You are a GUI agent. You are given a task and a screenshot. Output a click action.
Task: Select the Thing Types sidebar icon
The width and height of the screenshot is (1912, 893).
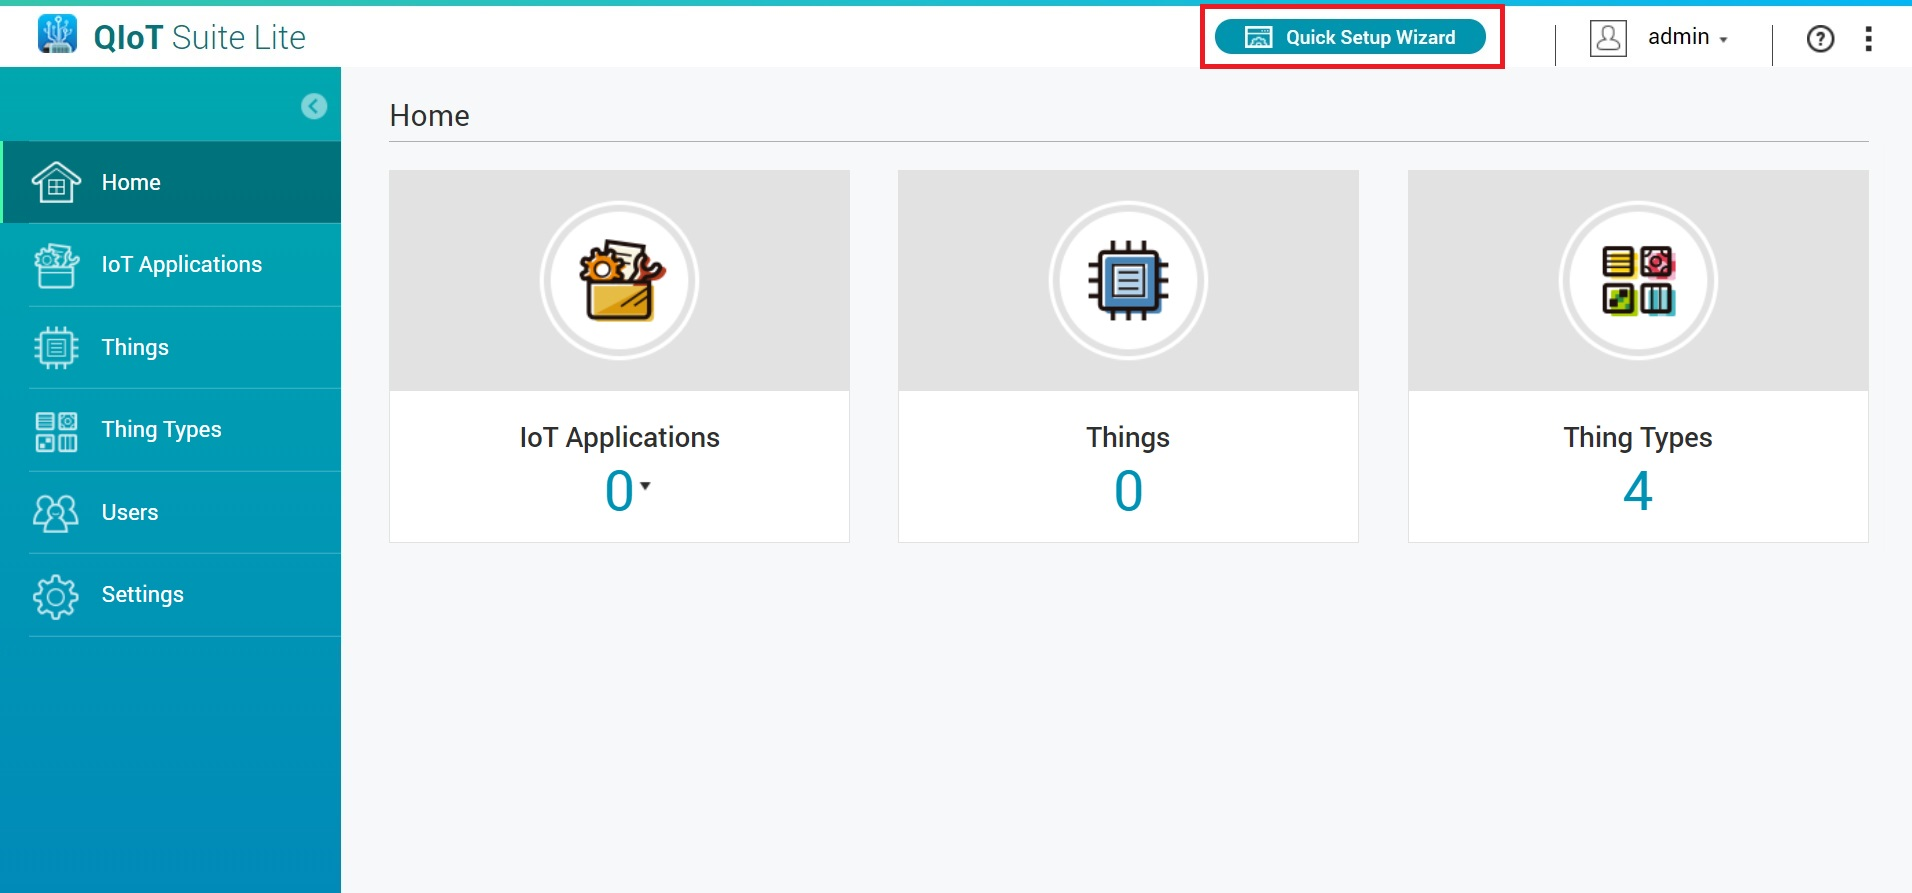coord(56,431)
